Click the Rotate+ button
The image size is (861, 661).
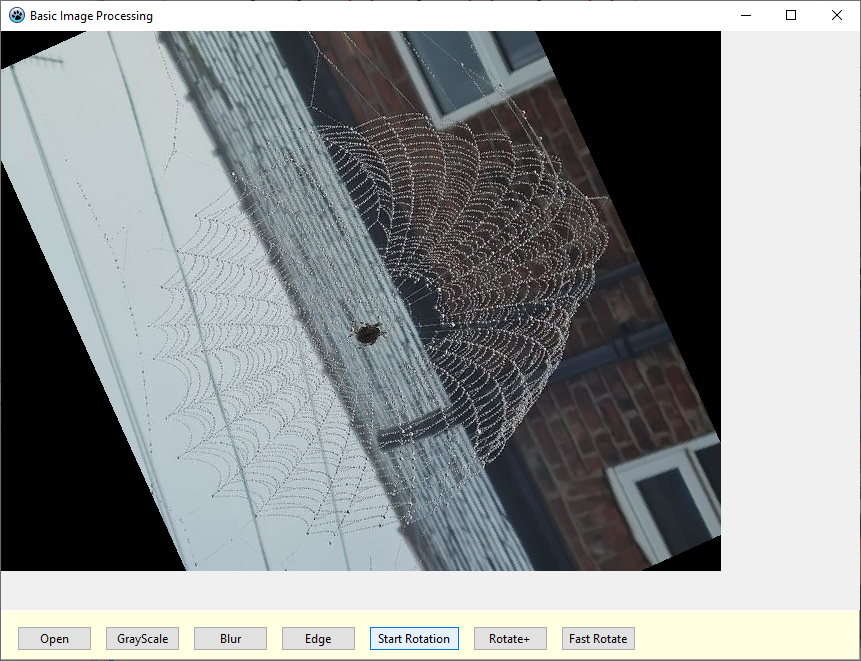click(510, 638)
